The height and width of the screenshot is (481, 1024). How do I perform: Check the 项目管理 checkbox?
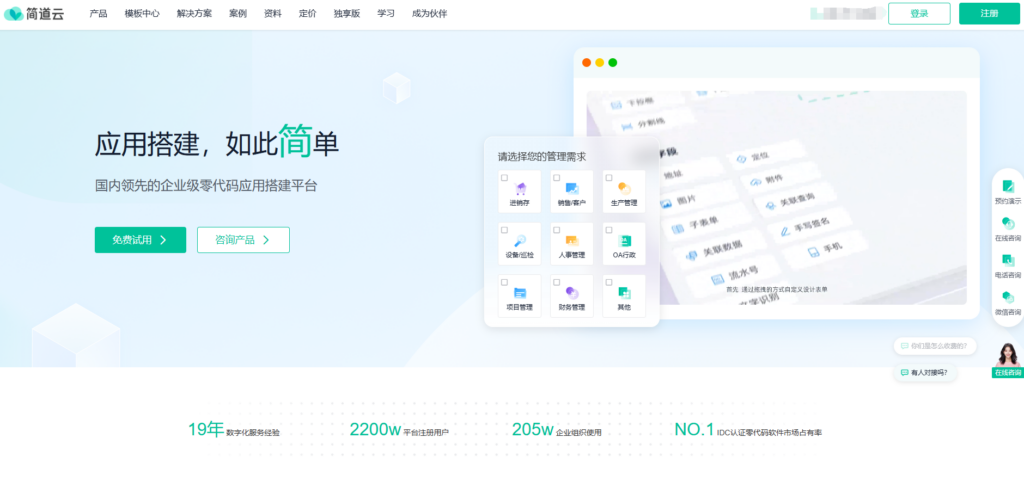[x=505, y=282]
